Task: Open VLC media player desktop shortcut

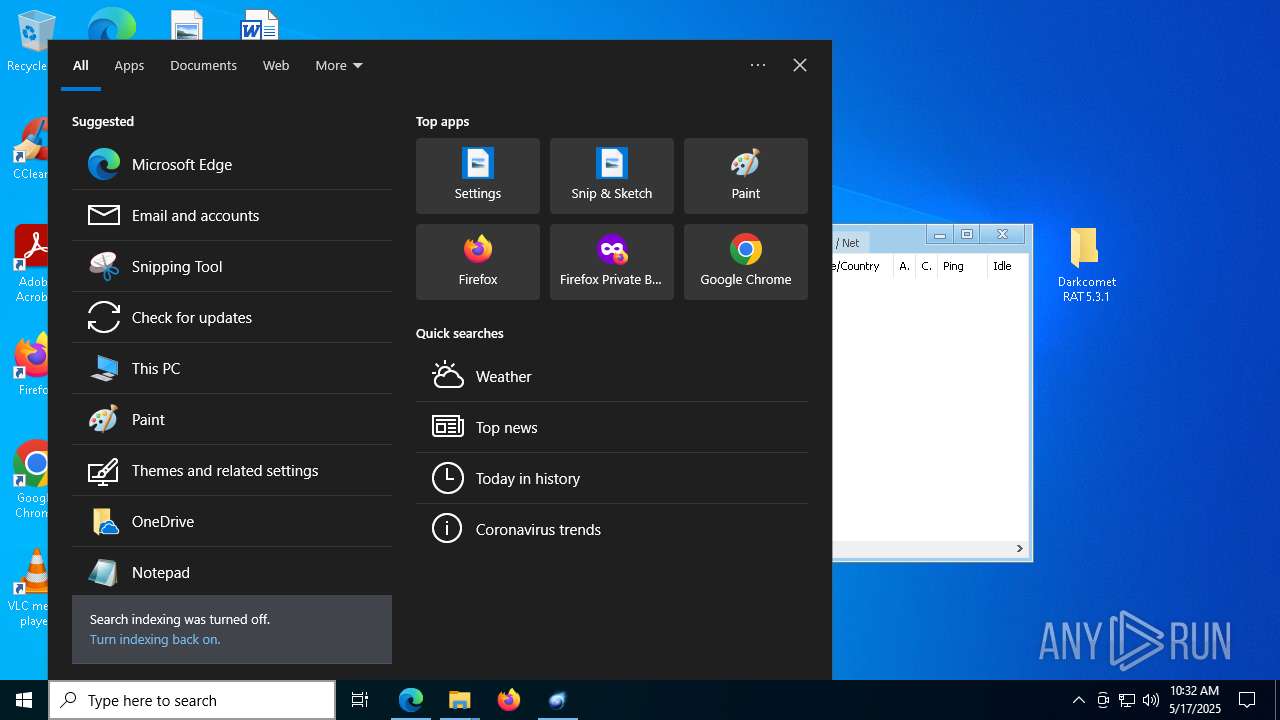Action: click(x=30, y=588)
